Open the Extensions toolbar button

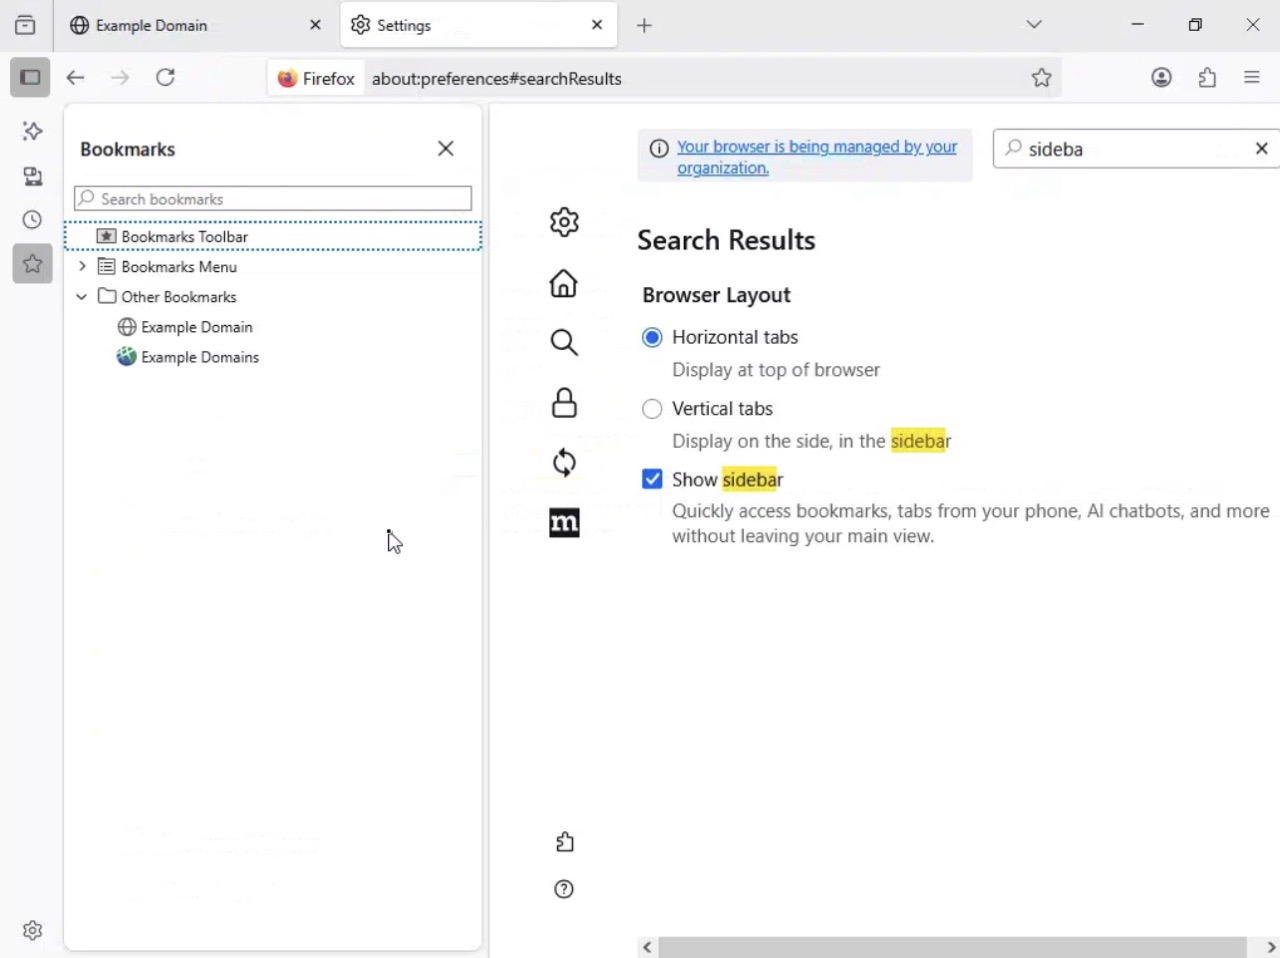click(x=1207, y=77)
